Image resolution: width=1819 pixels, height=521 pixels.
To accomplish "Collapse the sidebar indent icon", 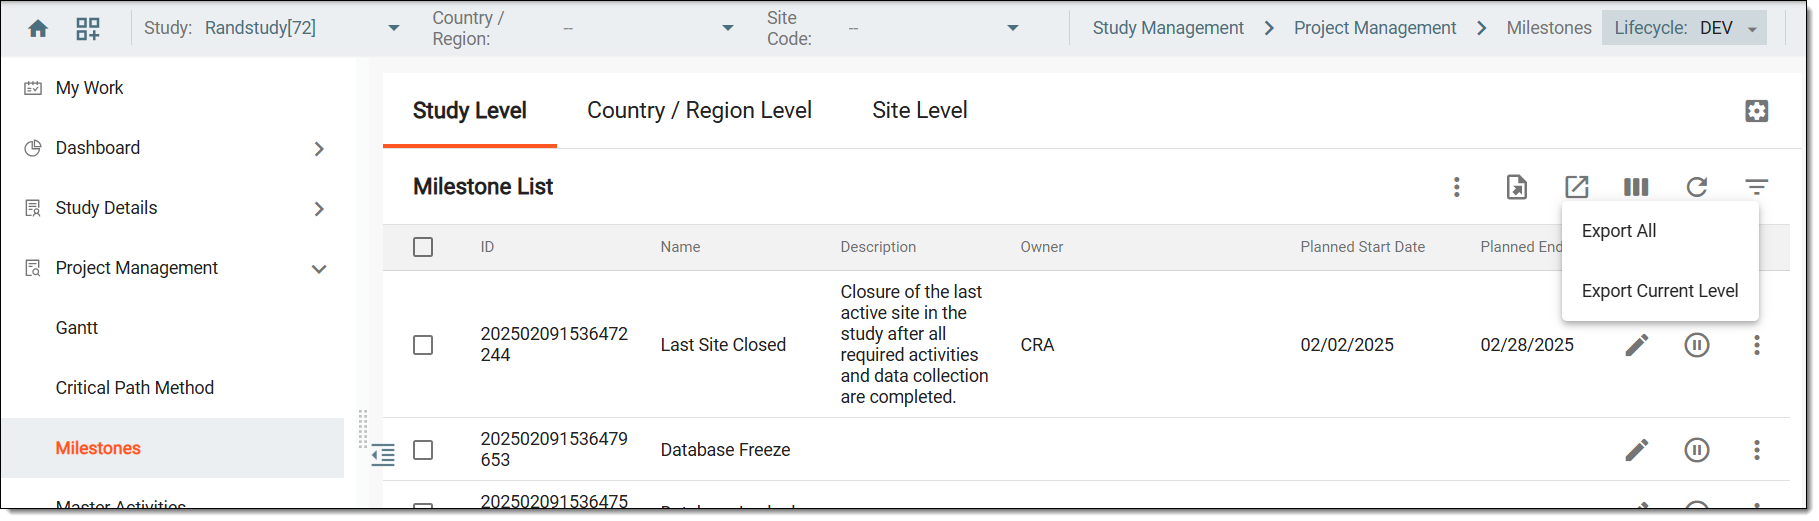I will [383, 455].
